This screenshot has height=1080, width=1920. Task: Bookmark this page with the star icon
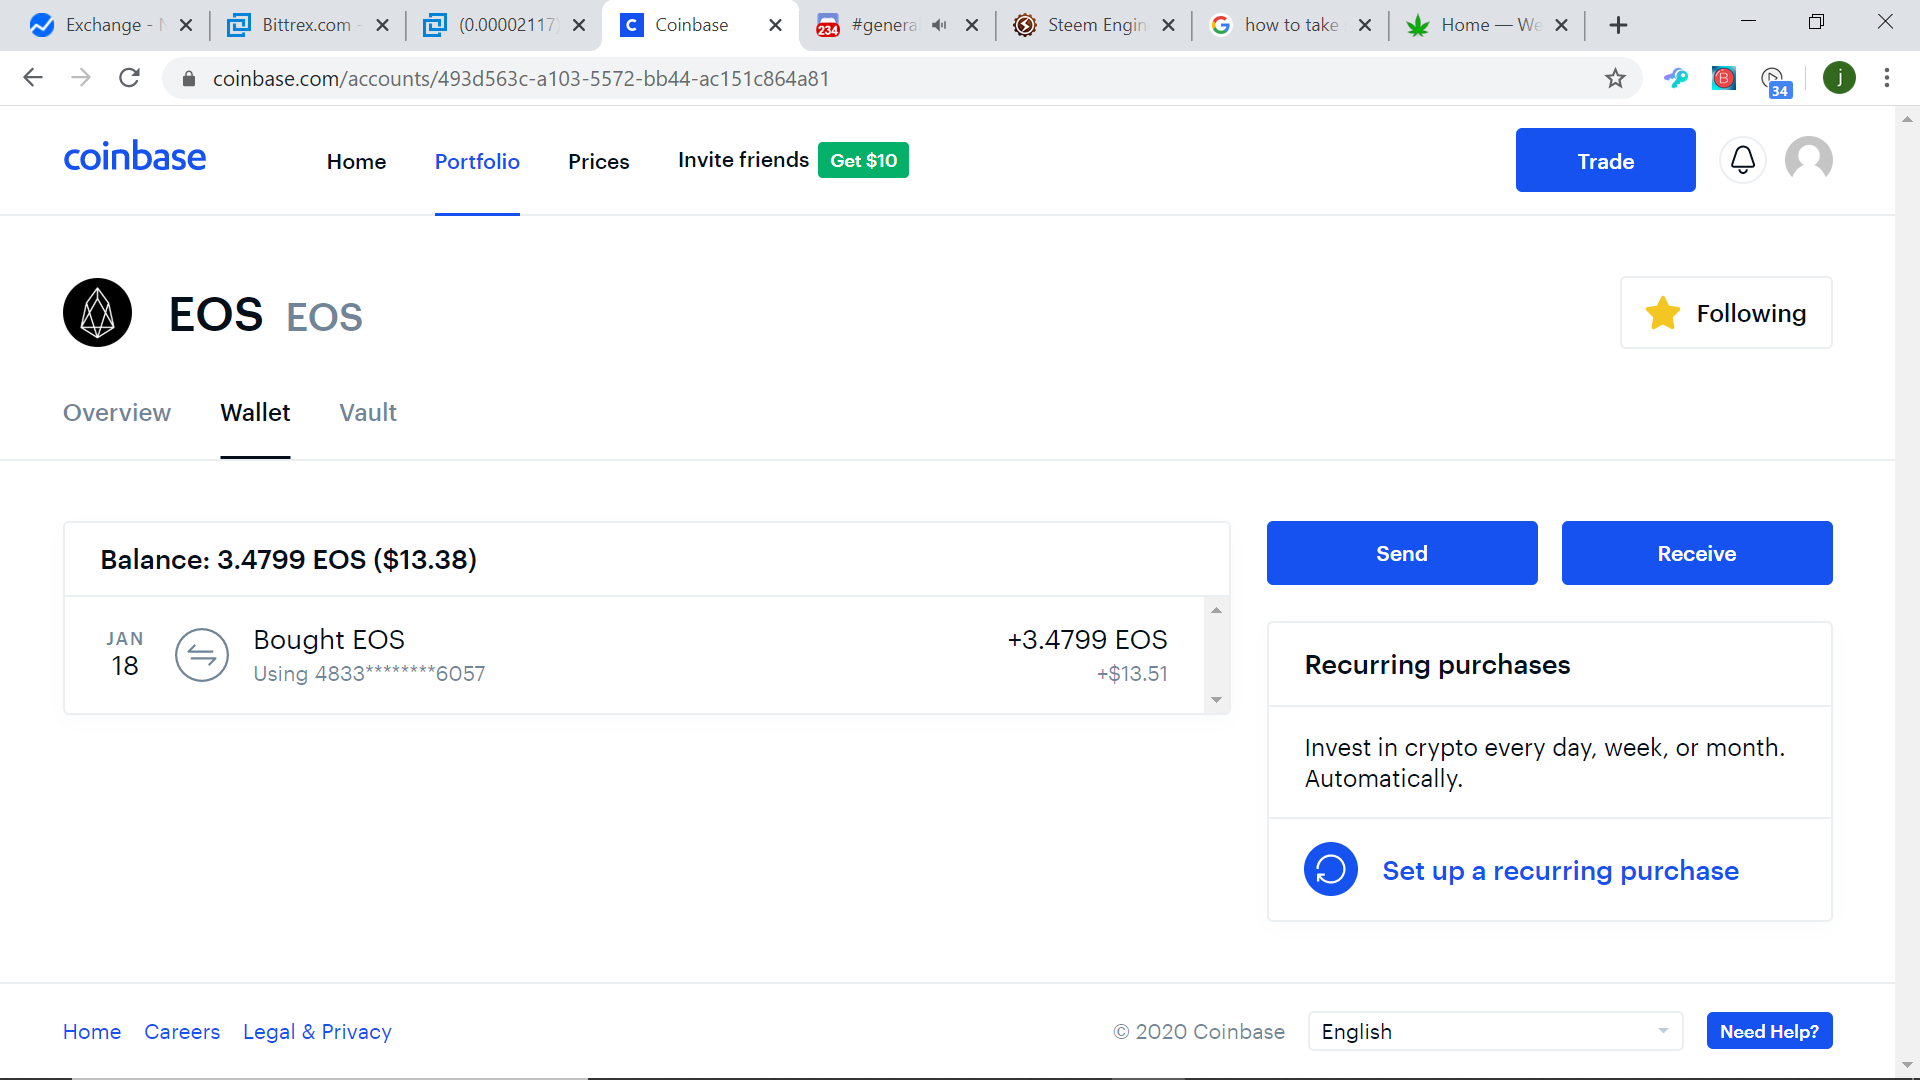point(1615,78)
